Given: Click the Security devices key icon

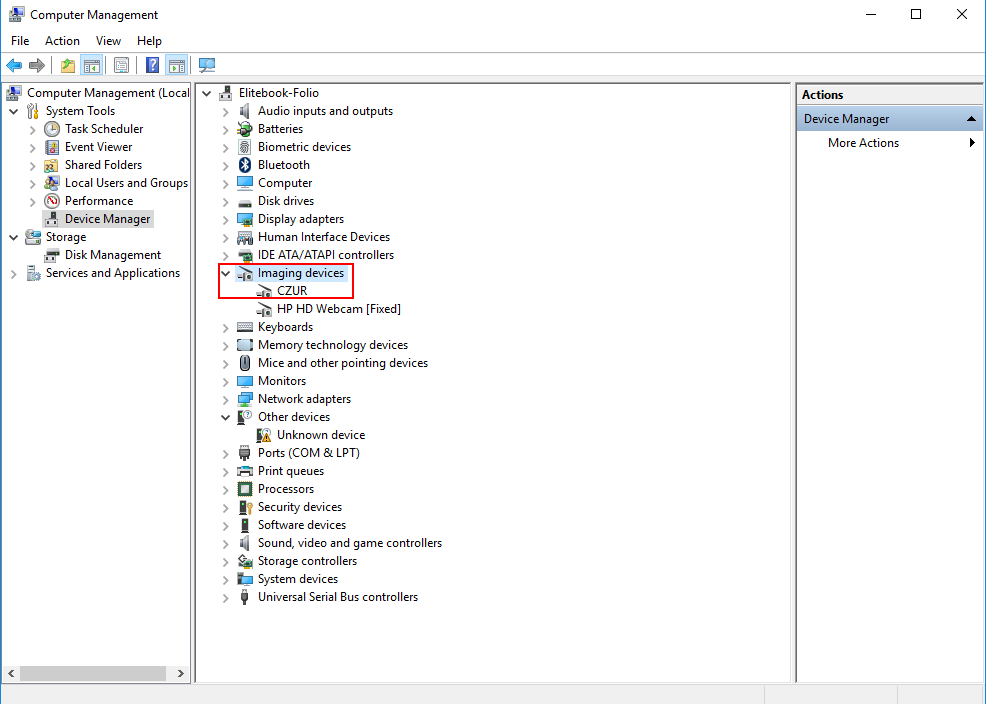Looking at the screenshot, I should [245, 507].
